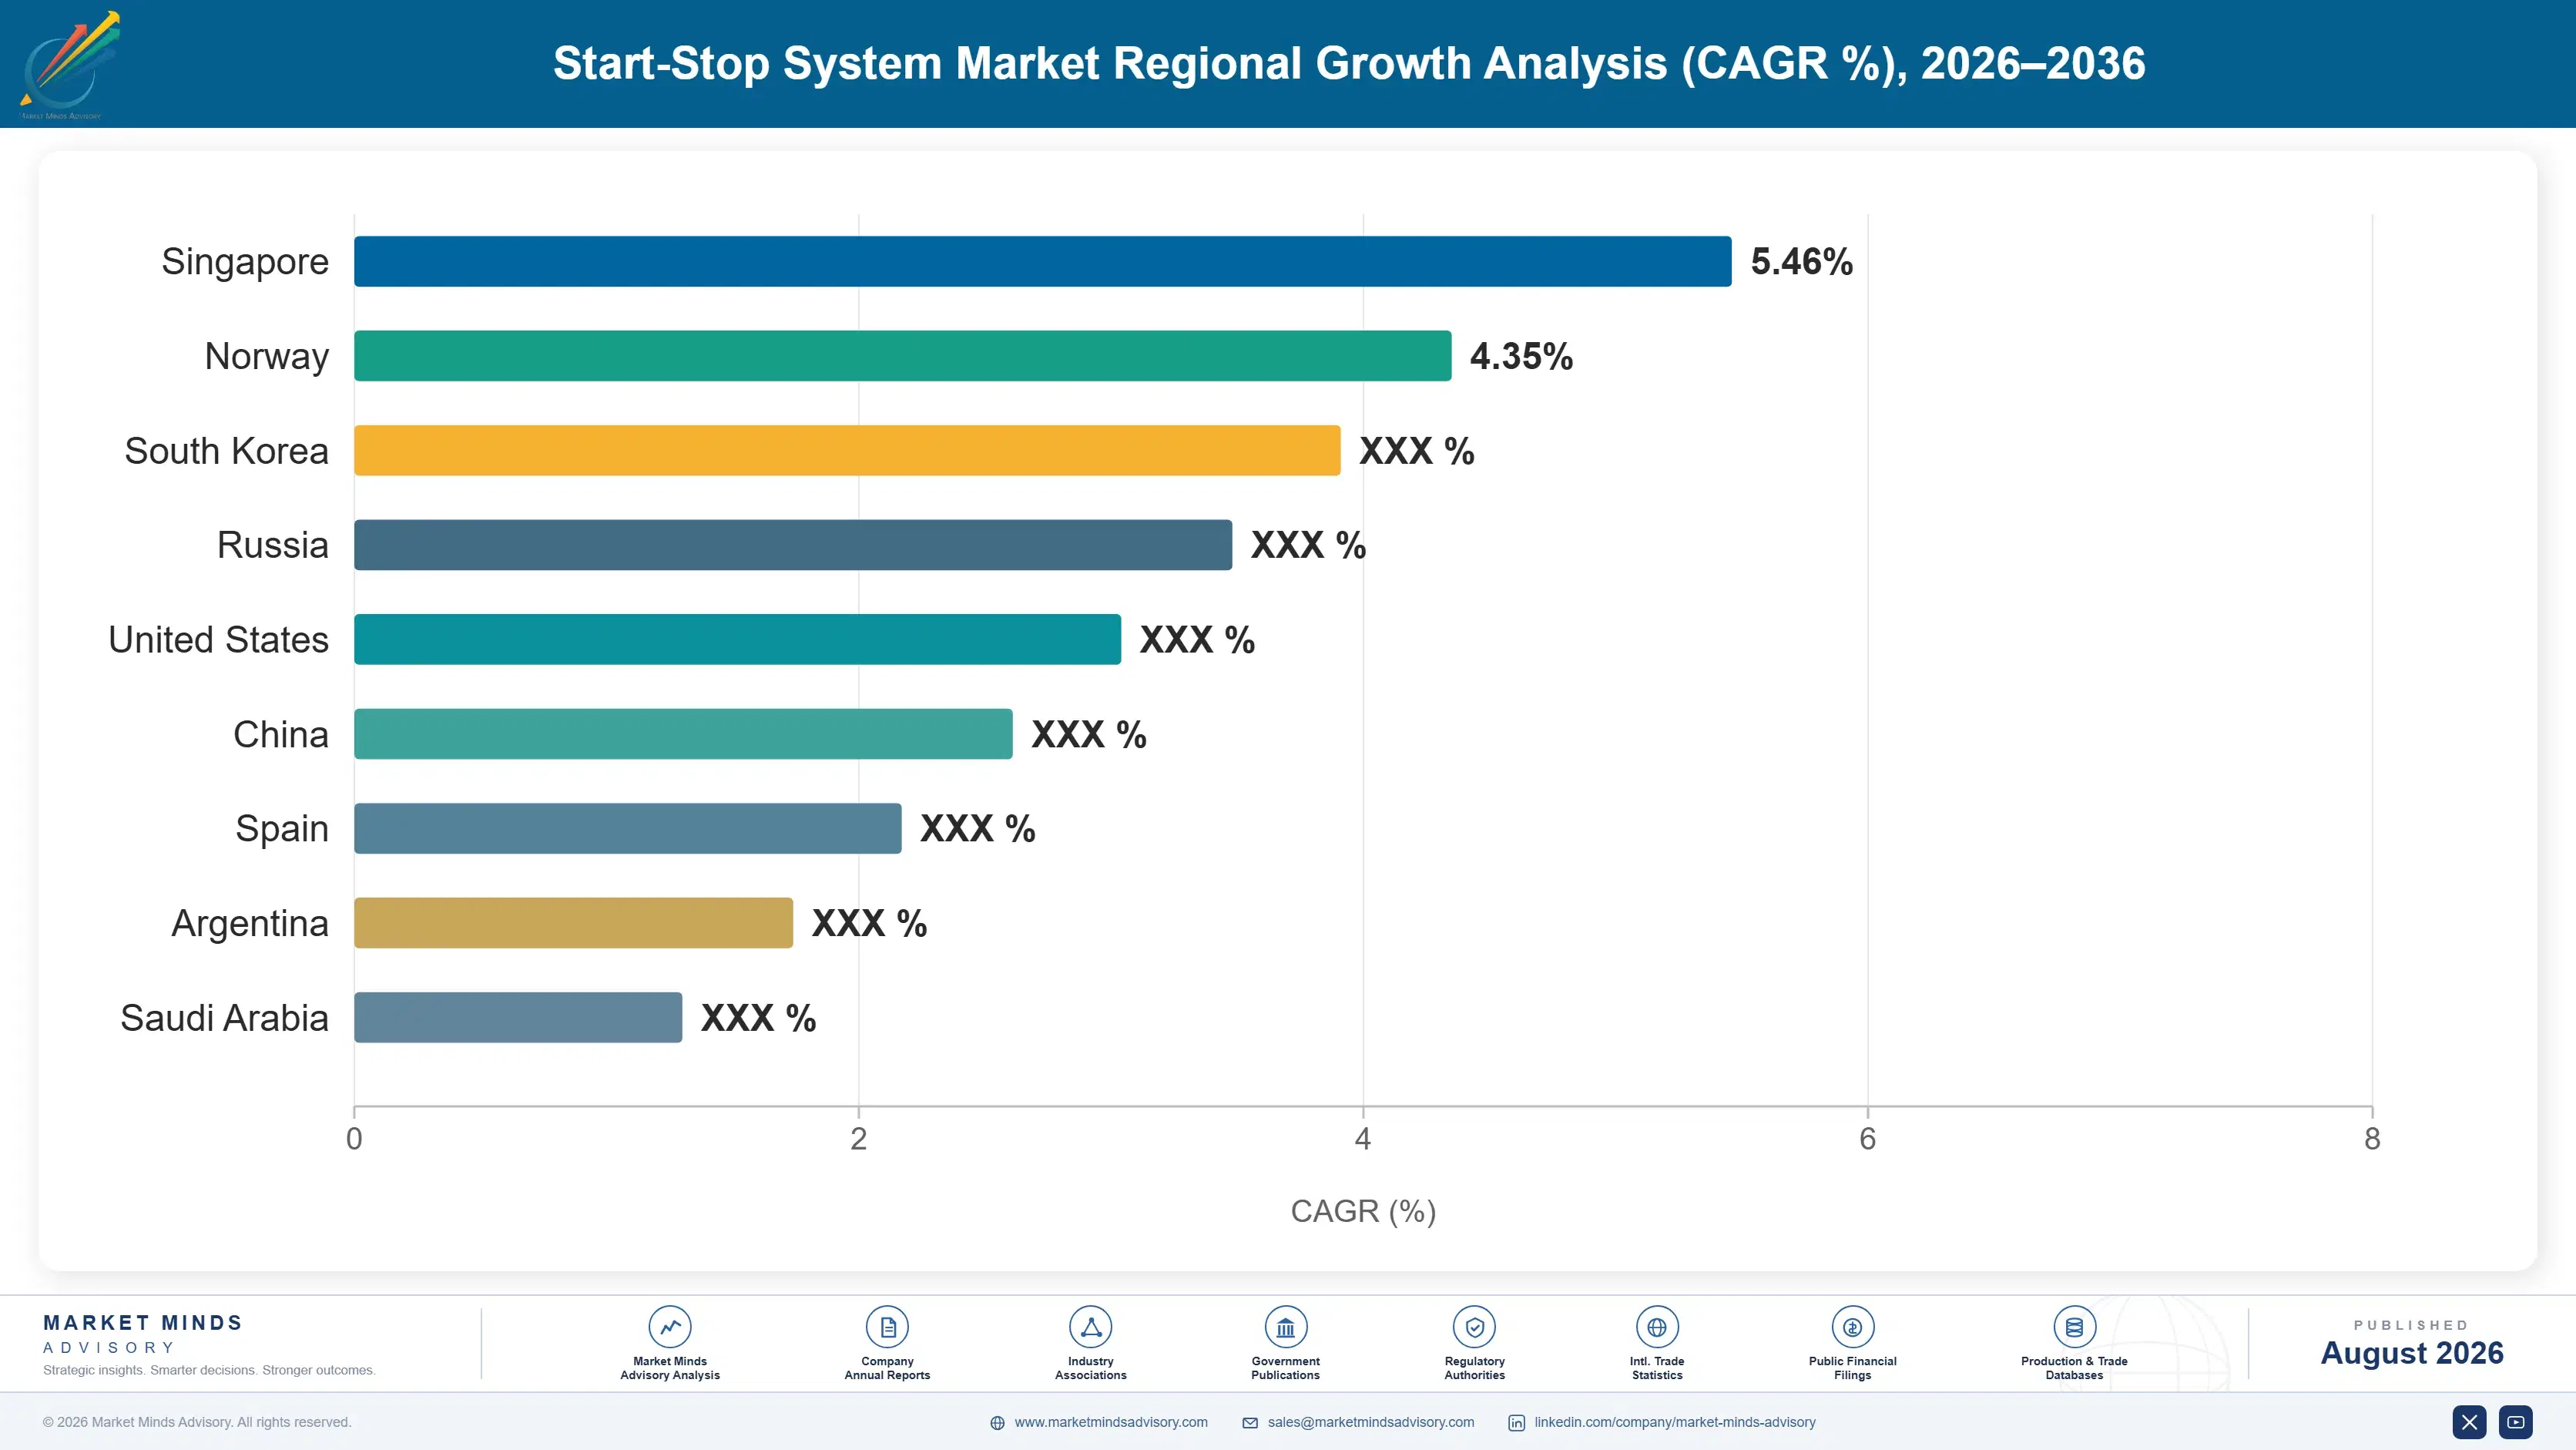
Task: Open the YouTube icon in footer
Action: tap(2515, 1422)
